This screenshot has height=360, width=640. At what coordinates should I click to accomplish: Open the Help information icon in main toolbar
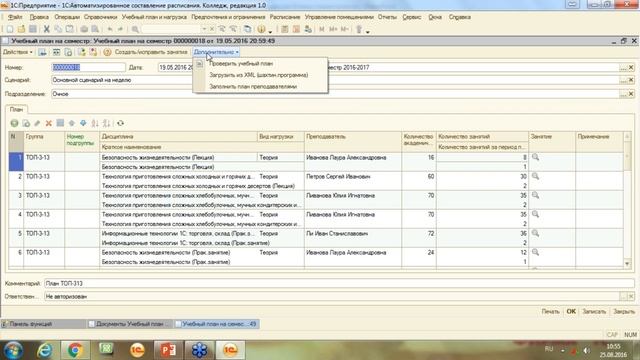pyautogui.click(x=261, y=29)
